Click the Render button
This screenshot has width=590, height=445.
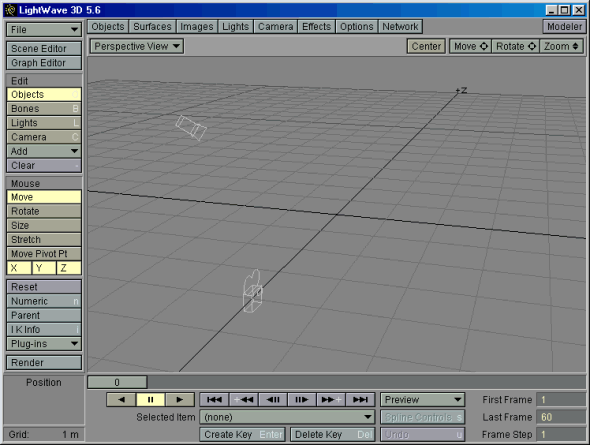(44, 363)
